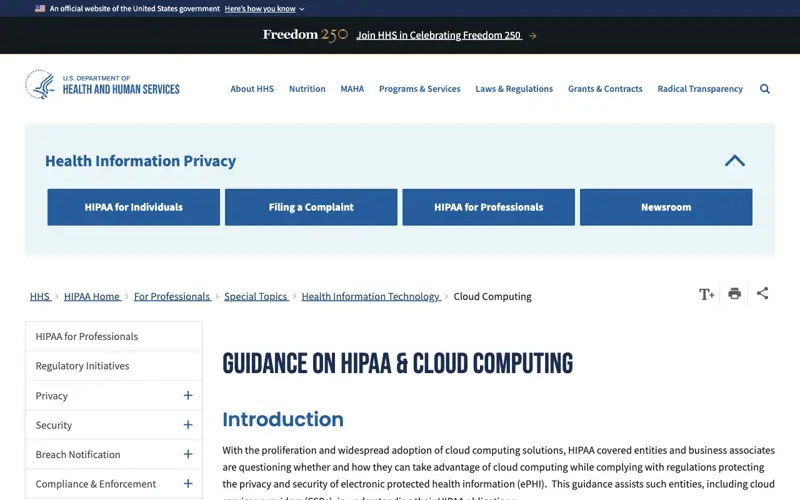800x500 pixels.
Task: Click the print page icon
Action: pos(734,293)
